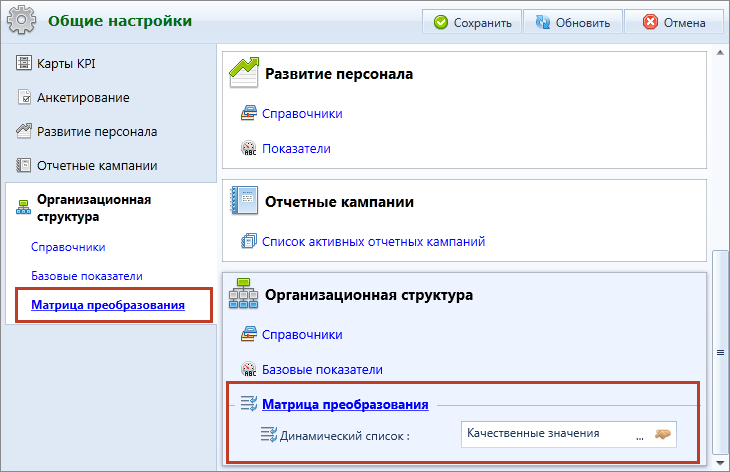Click the org chart icon in sidebar
Screen dimensions: 730x472
point(23,207)
